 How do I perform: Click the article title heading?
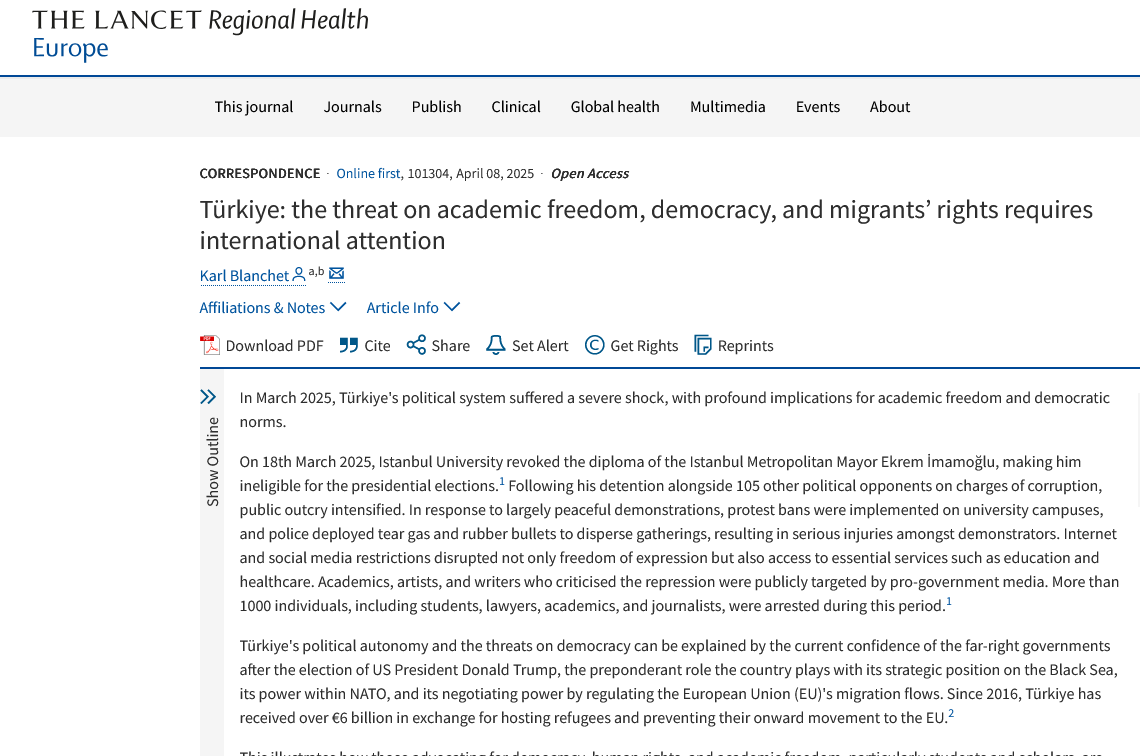tap(646, 225)
